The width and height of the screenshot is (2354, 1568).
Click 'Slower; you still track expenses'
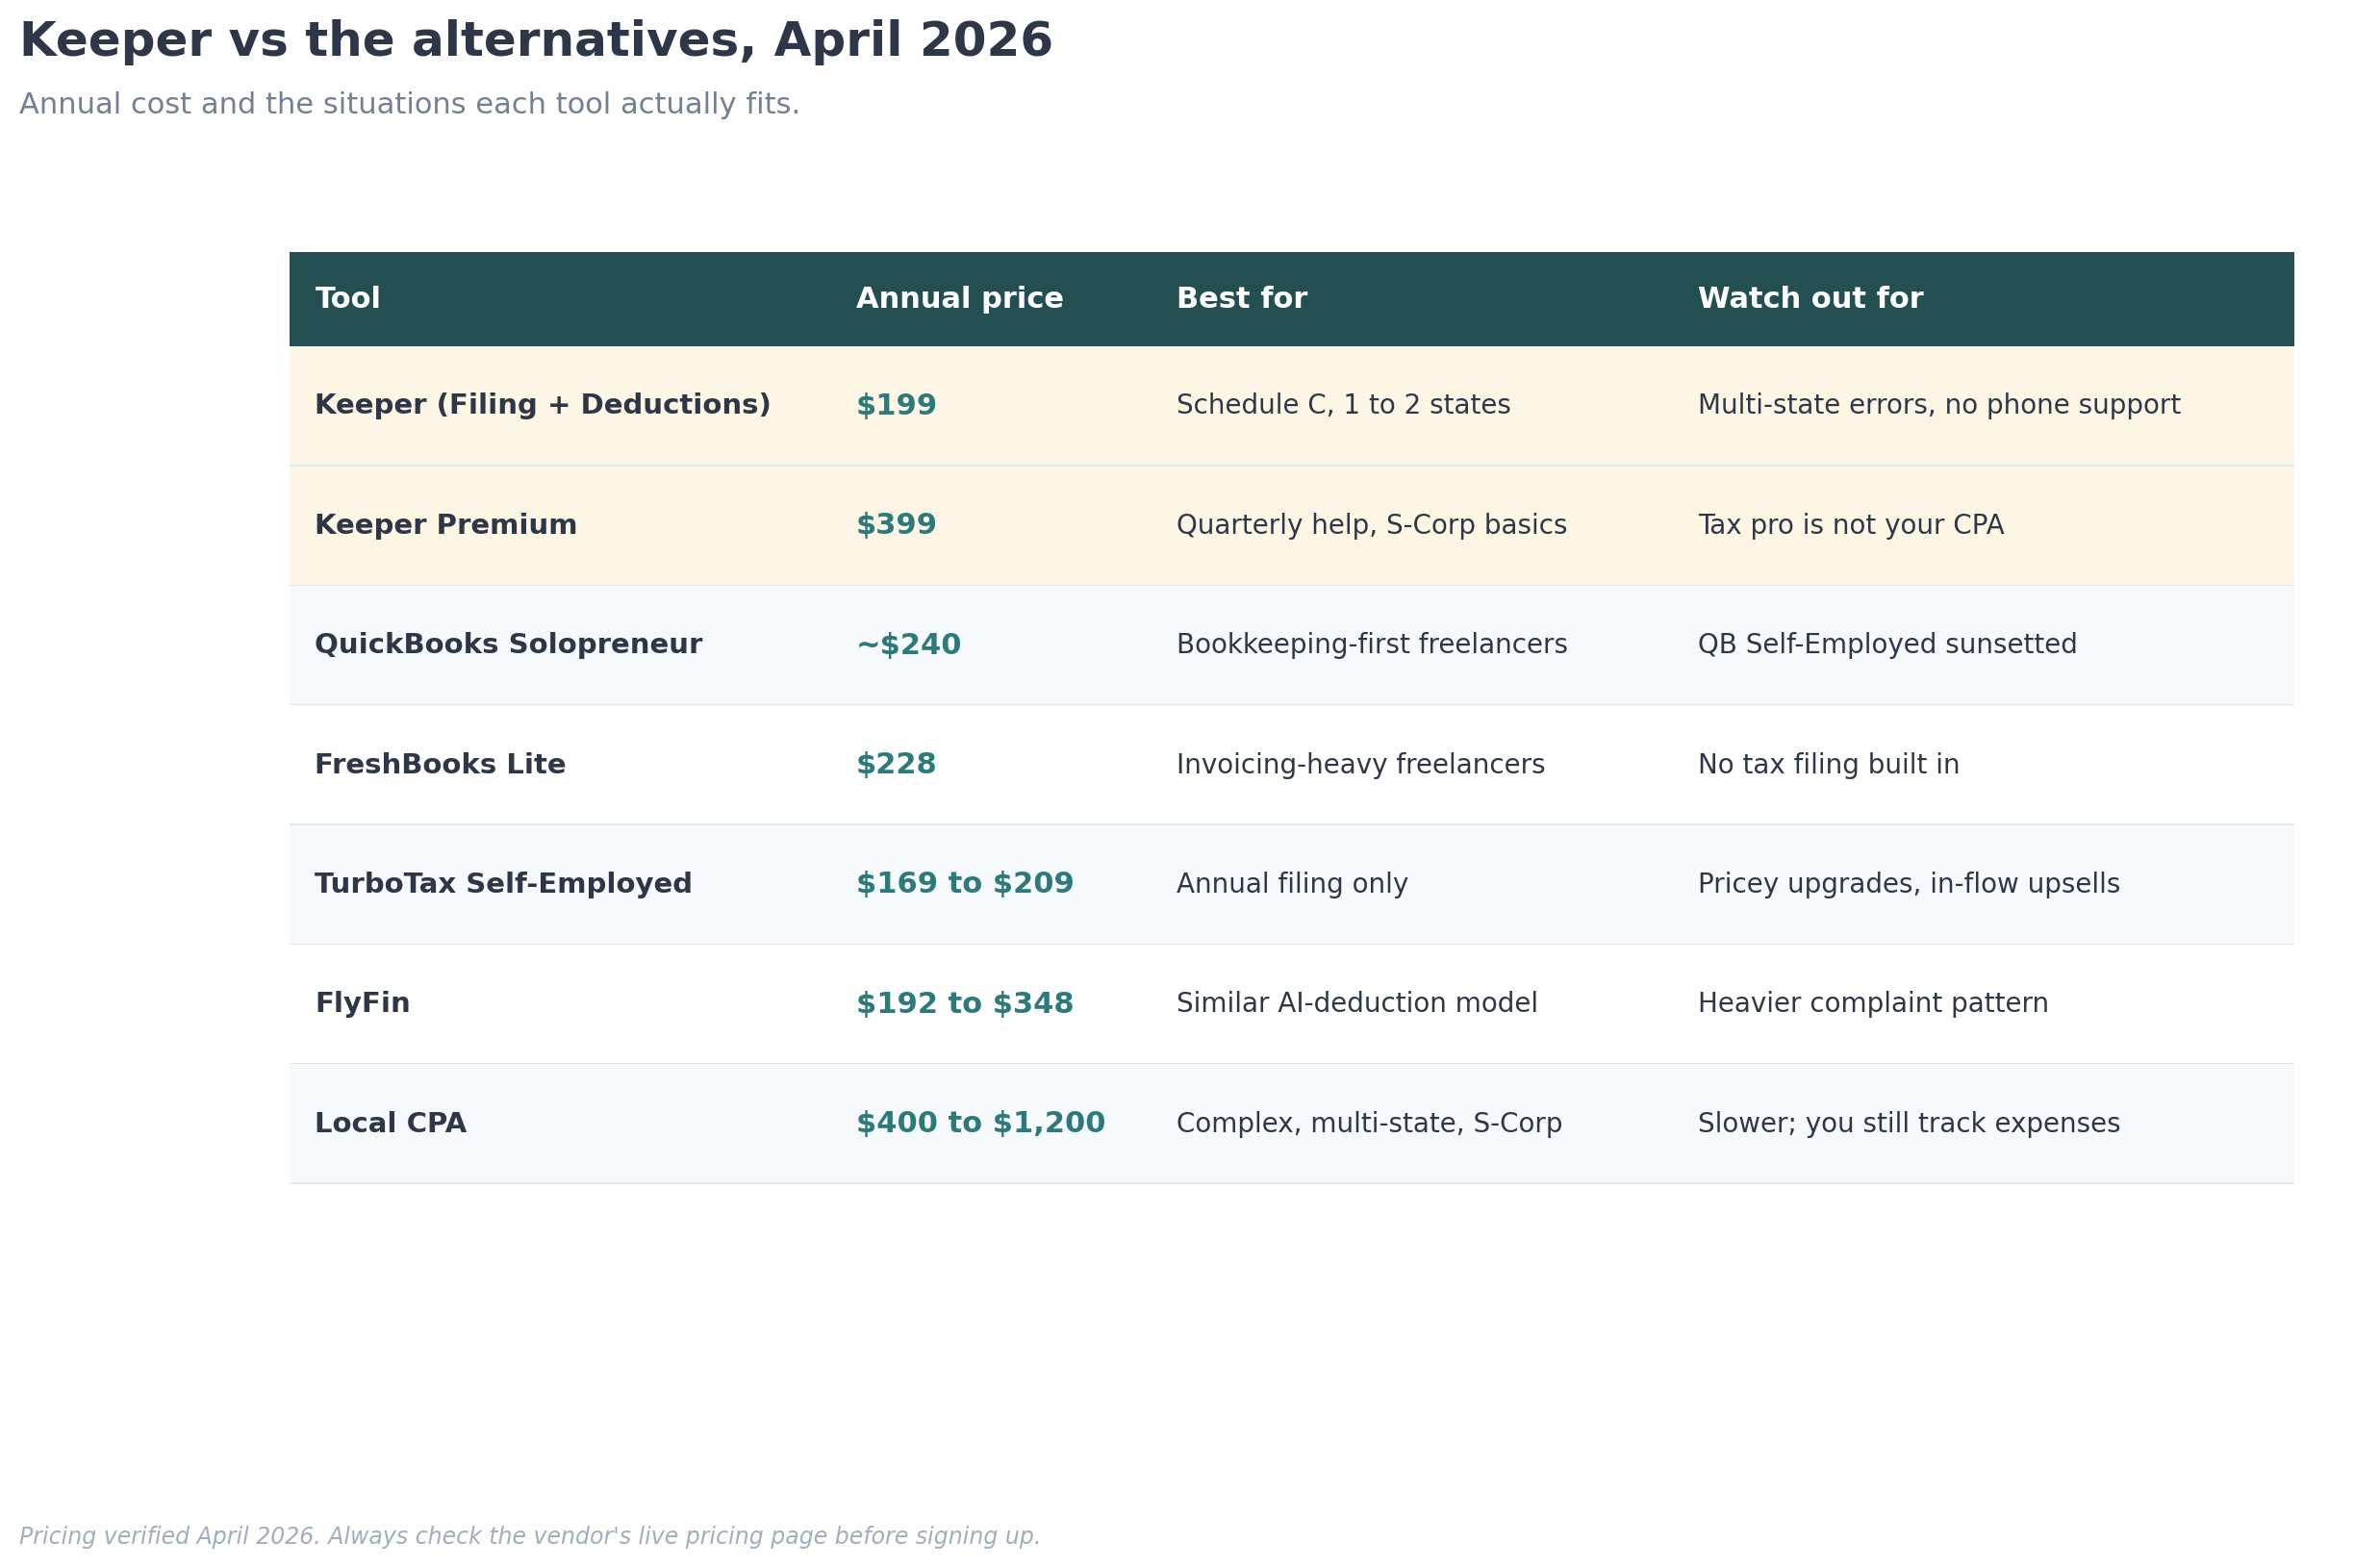1909,1124
